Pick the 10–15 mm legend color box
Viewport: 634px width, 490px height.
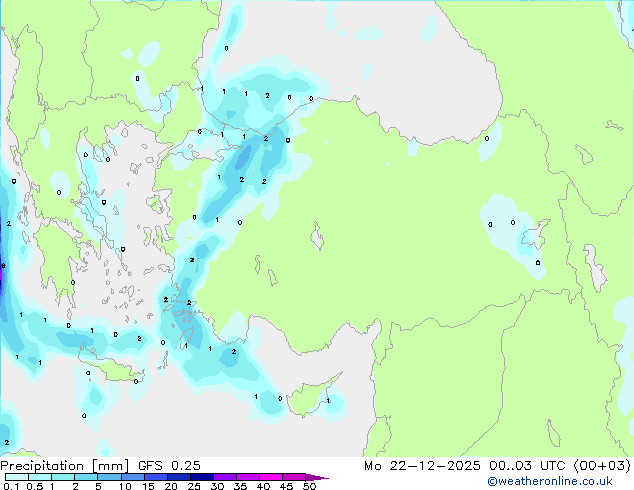pos(133,477)
